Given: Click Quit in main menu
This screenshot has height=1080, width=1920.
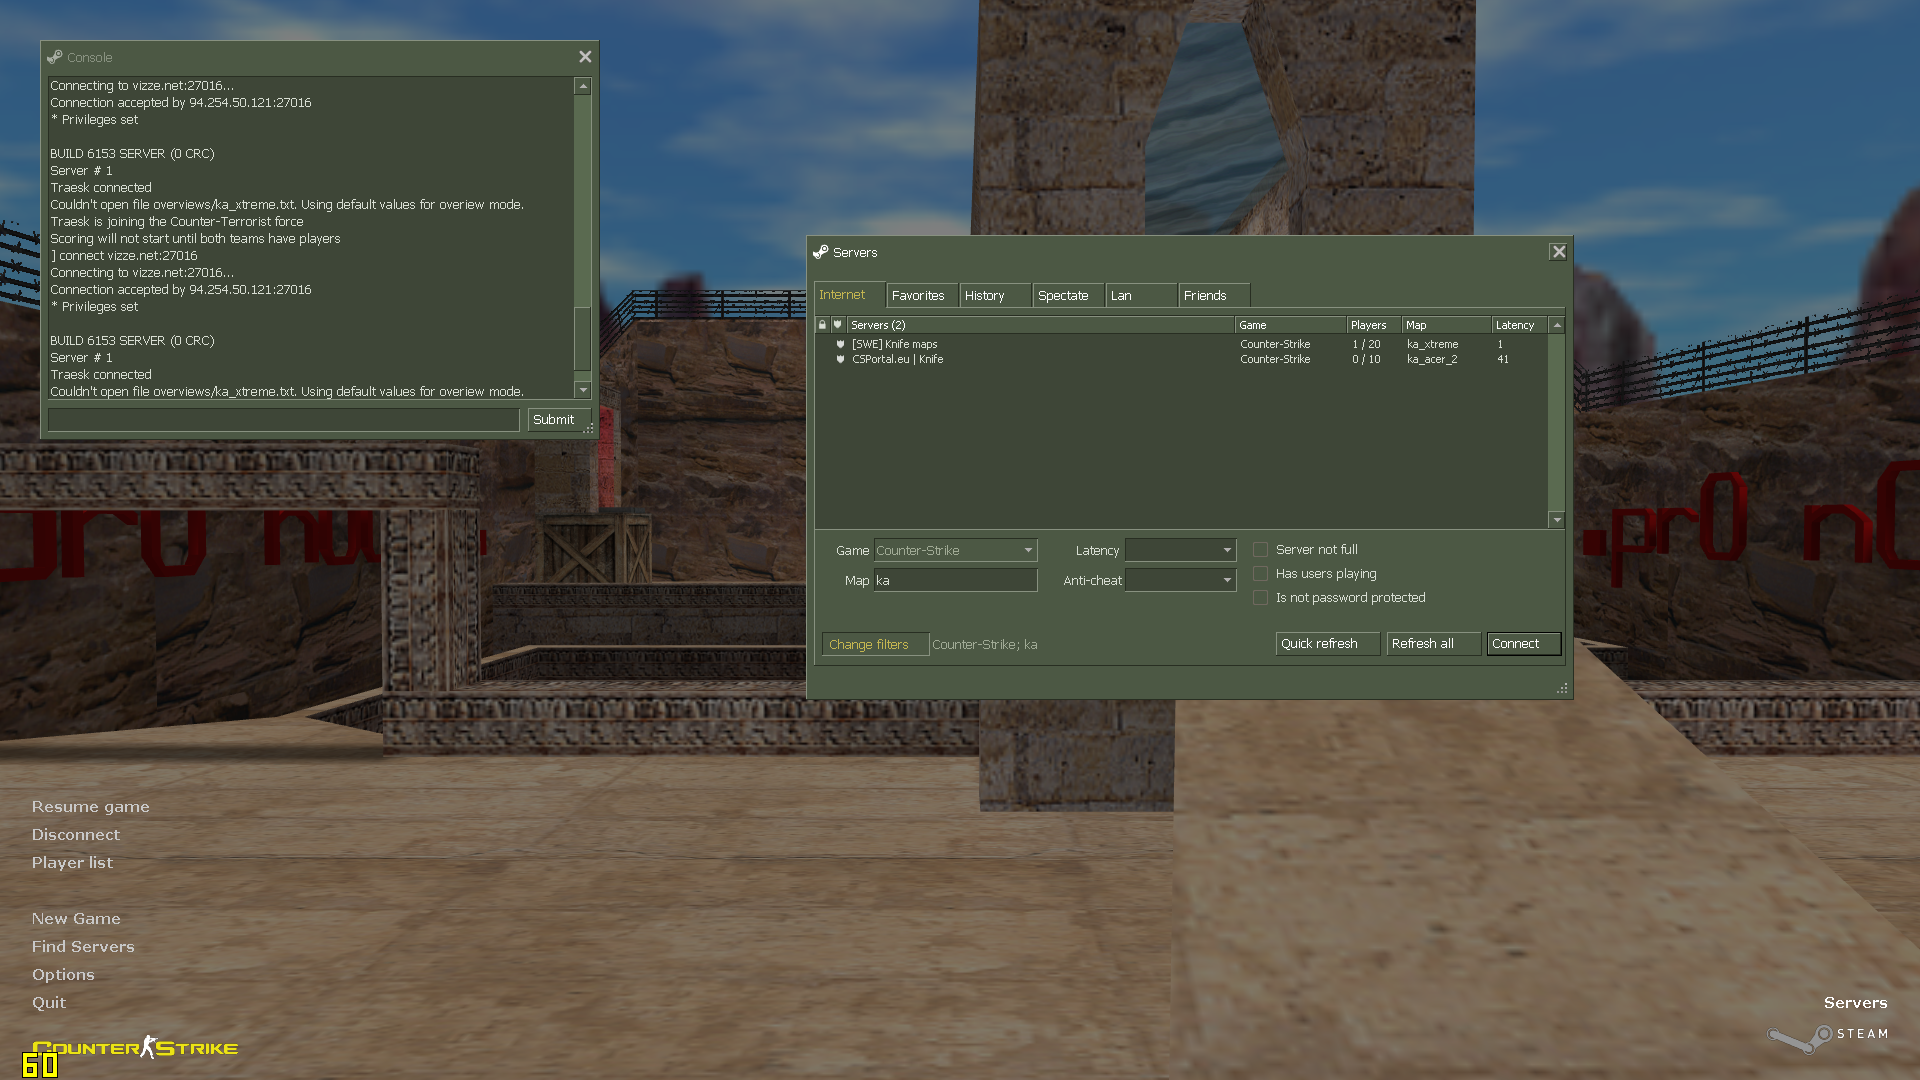Looking at the screenshot, I should [49, 1003].
